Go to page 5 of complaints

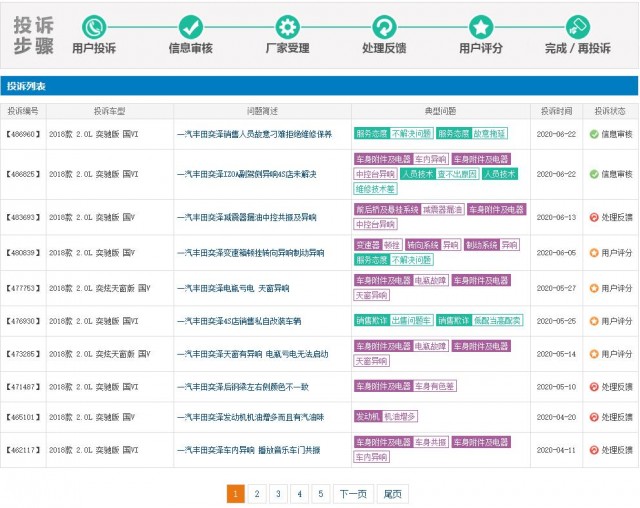click(x=320, y=494)
